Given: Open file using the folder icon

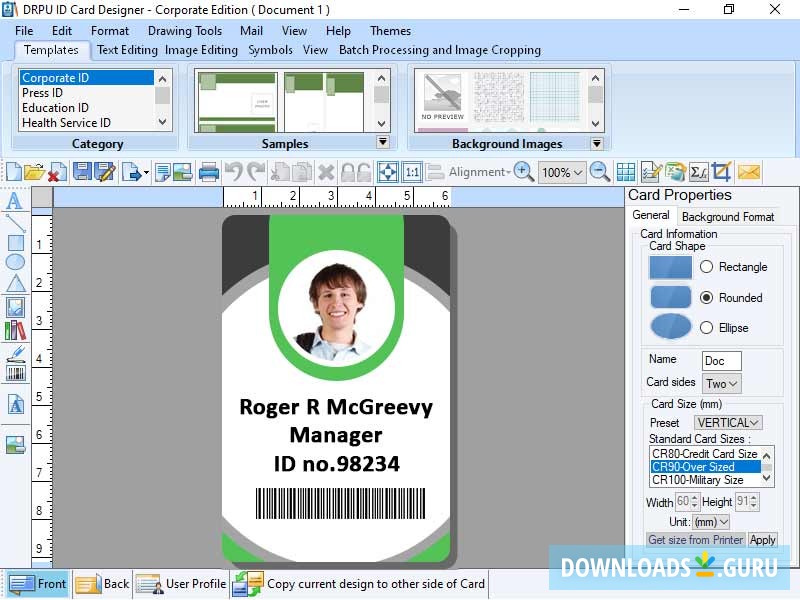Looking at the screenshot, I should pyautogui.click(x=35, y=172).
